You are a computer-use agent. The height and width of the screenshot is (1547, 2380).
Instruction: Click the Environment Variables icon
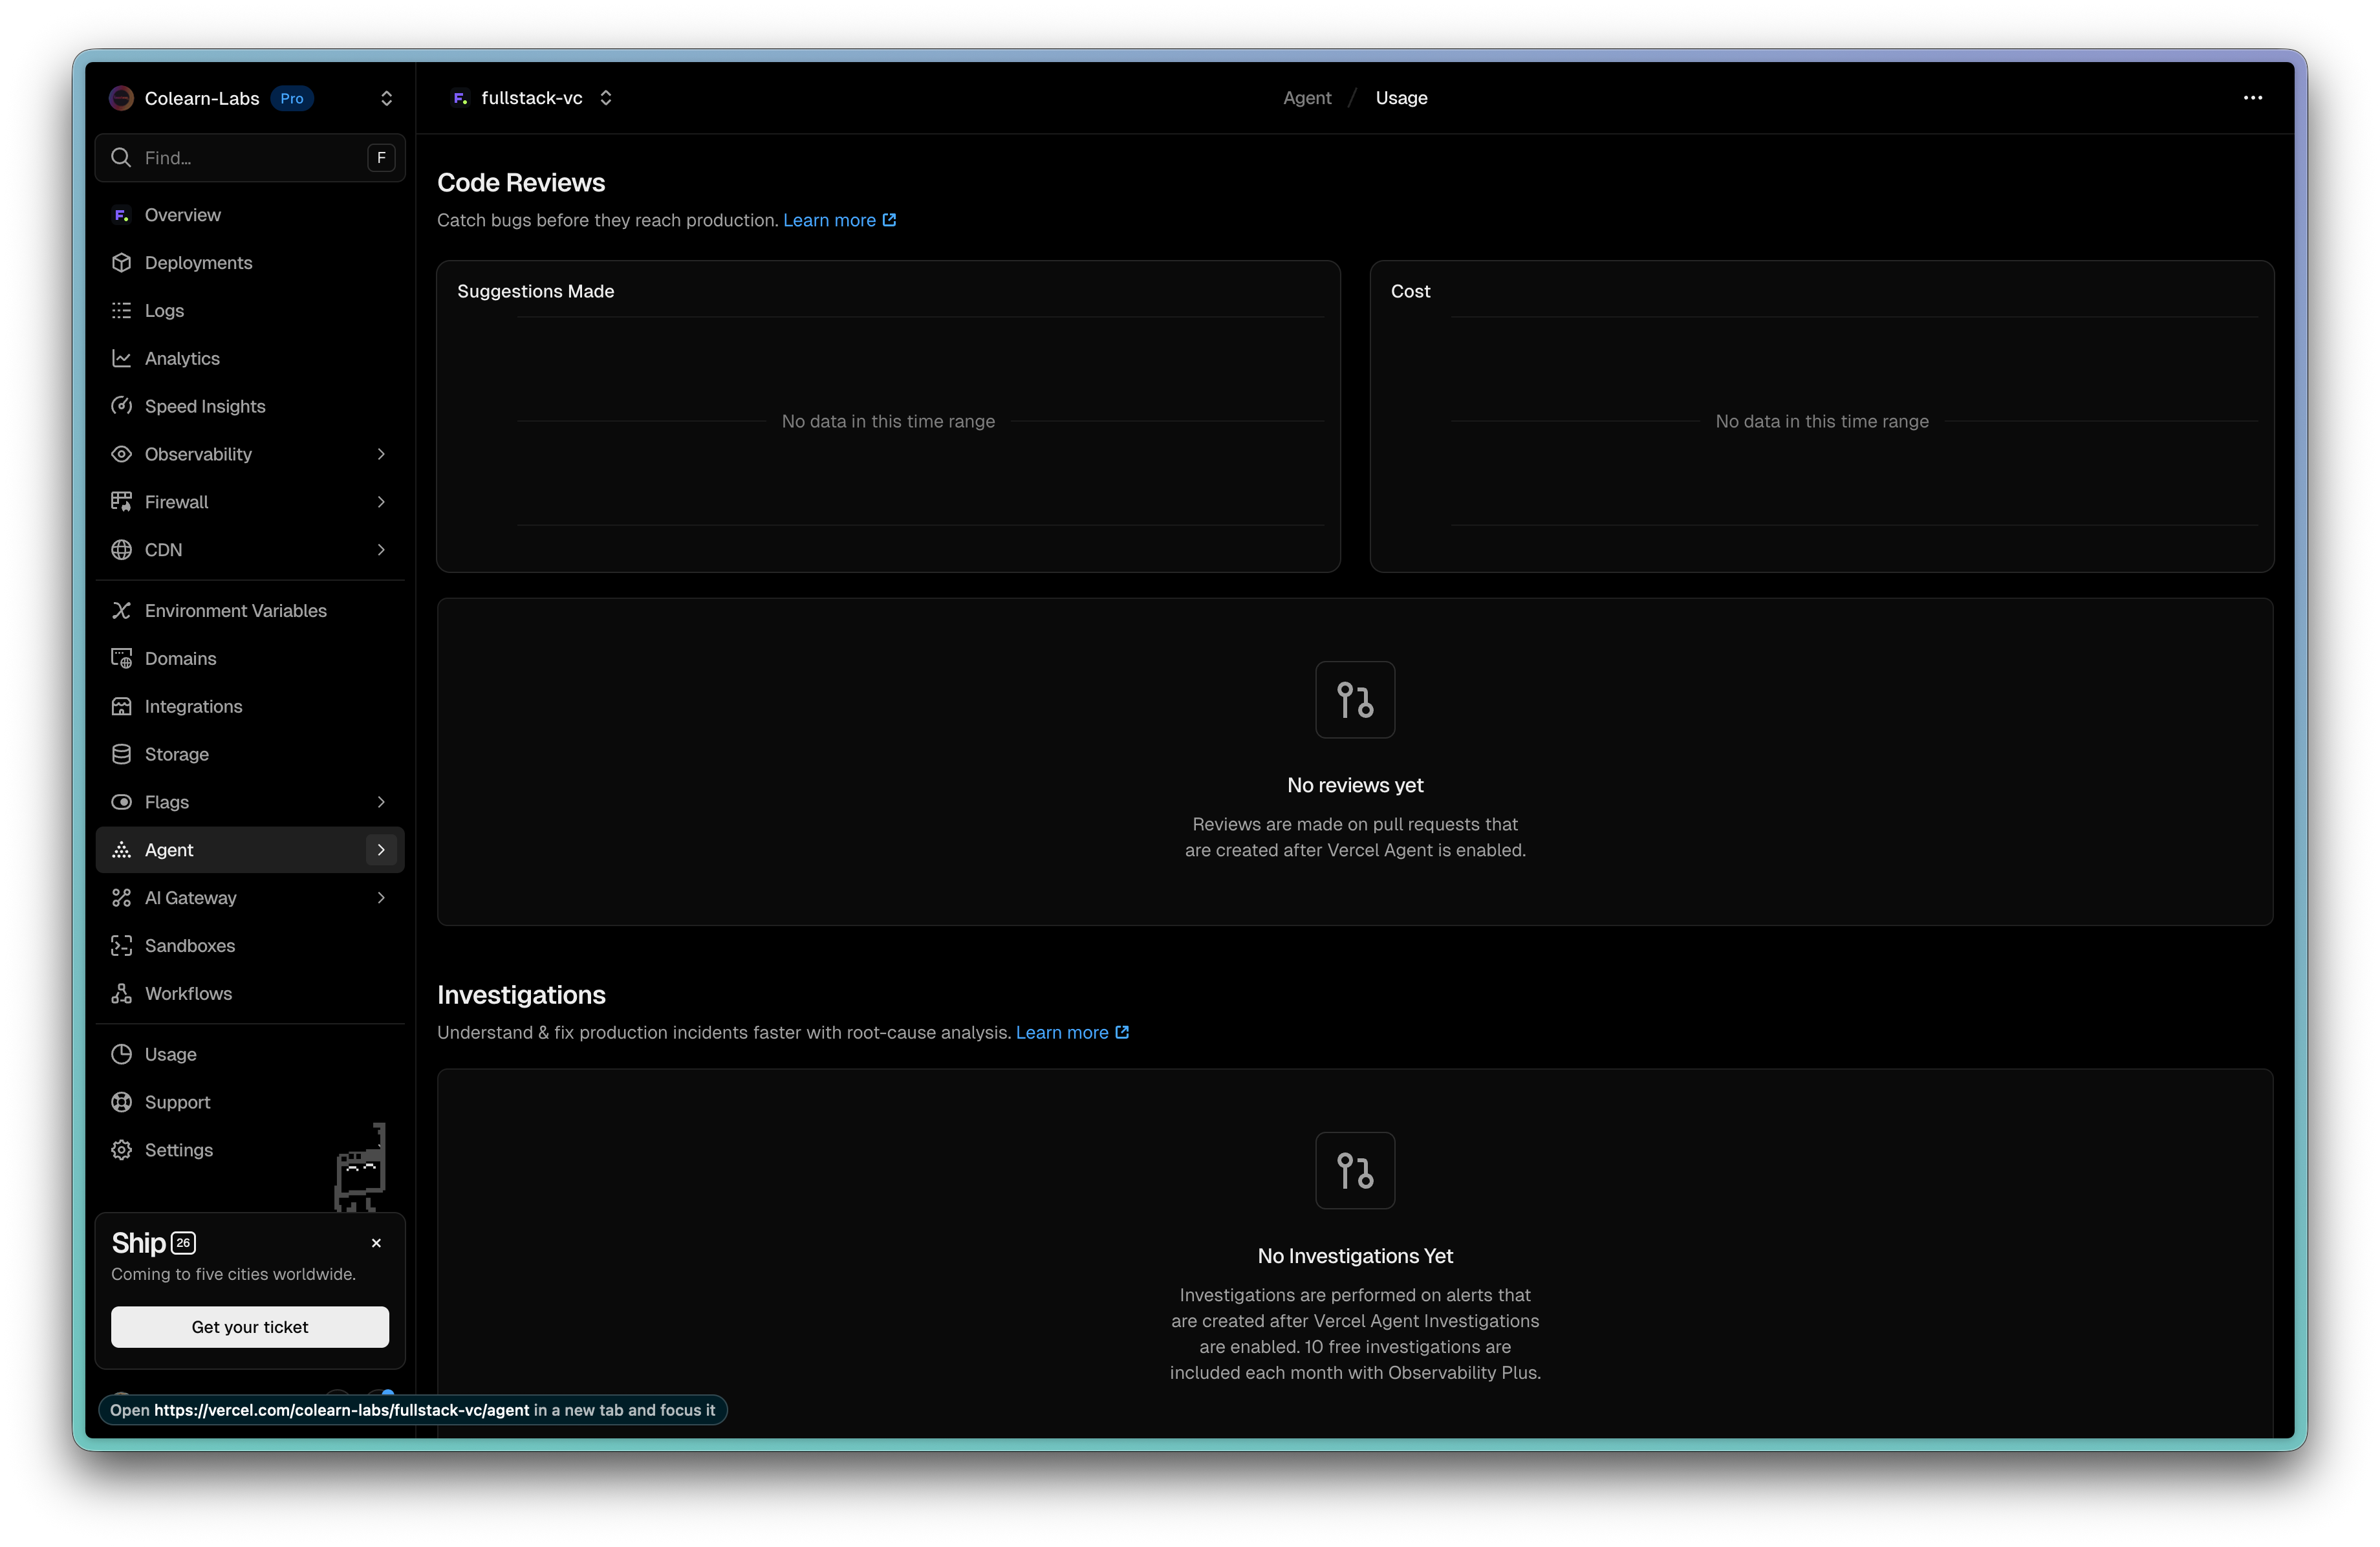click(122, 611)
